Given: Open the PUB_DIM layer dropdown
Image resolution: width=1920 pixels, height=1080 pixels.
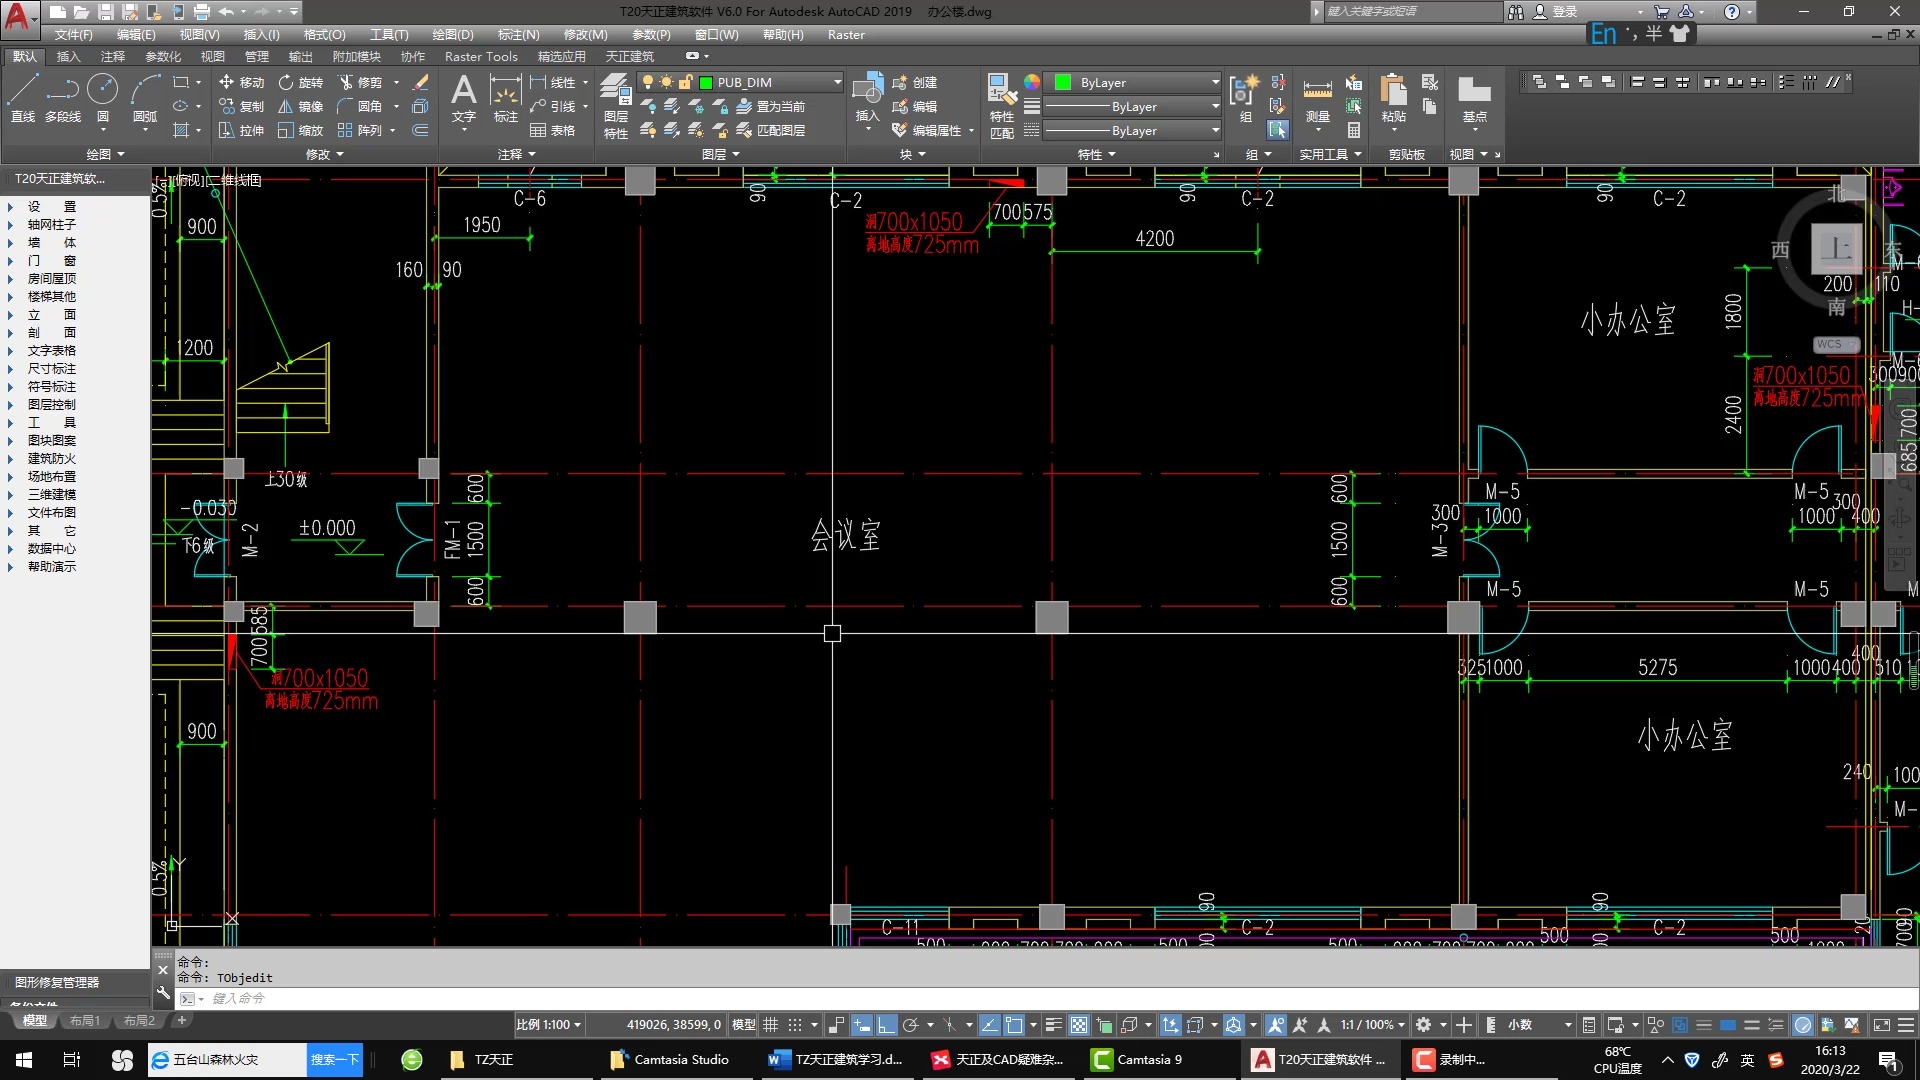Looking at the screenshot, I should tap(837, 82).
